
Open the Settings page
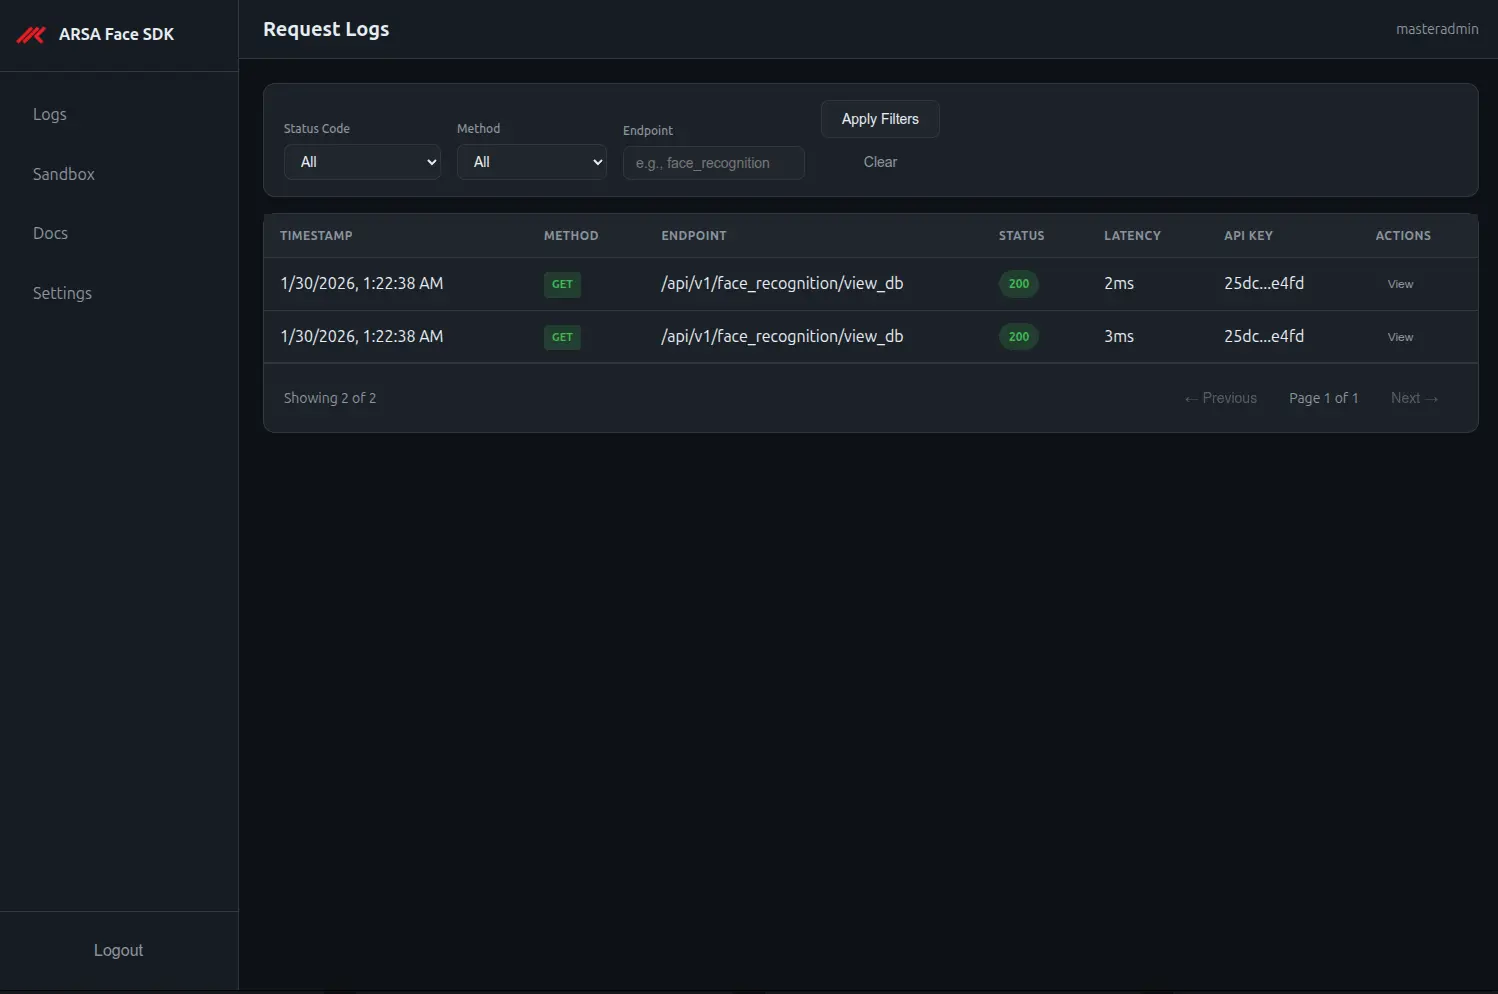point(62,292)
